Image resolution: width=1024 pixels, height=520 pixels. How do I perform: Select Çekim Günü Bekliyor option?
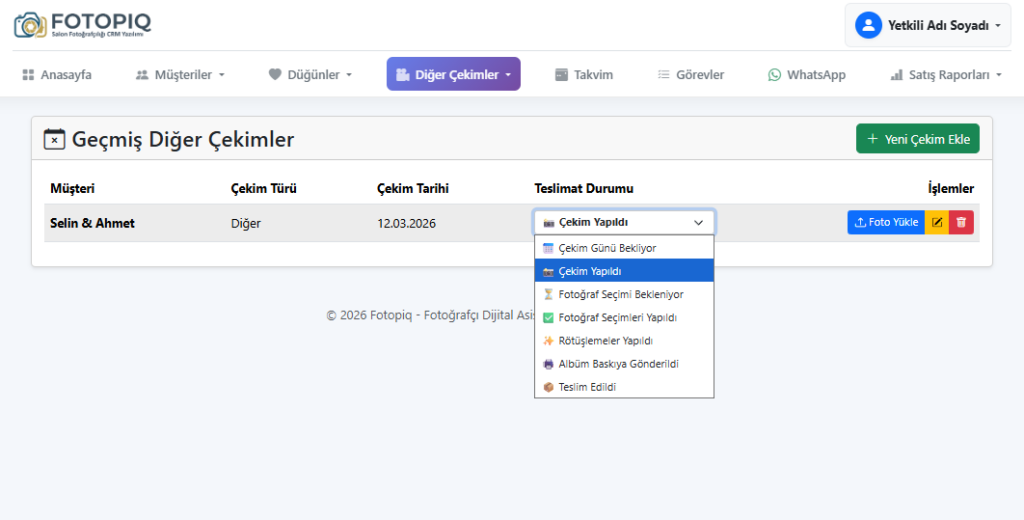607,248
